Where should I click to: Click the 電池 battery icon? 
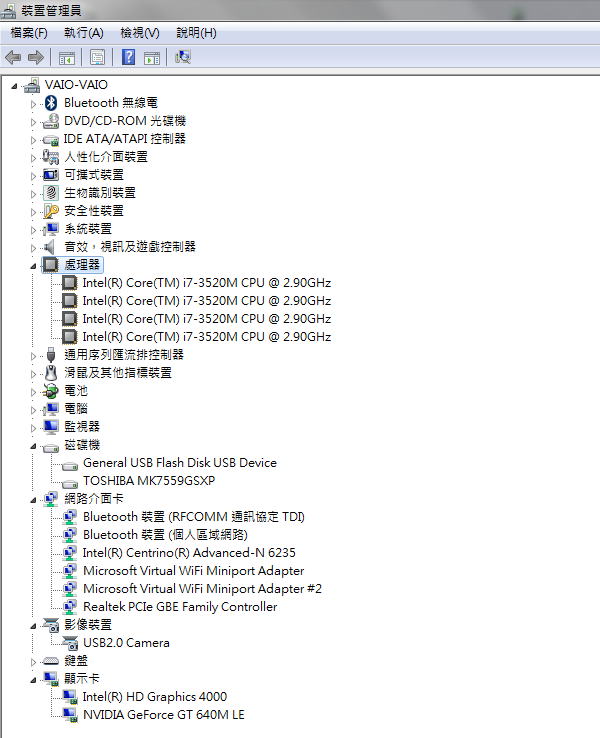point(50,391)
